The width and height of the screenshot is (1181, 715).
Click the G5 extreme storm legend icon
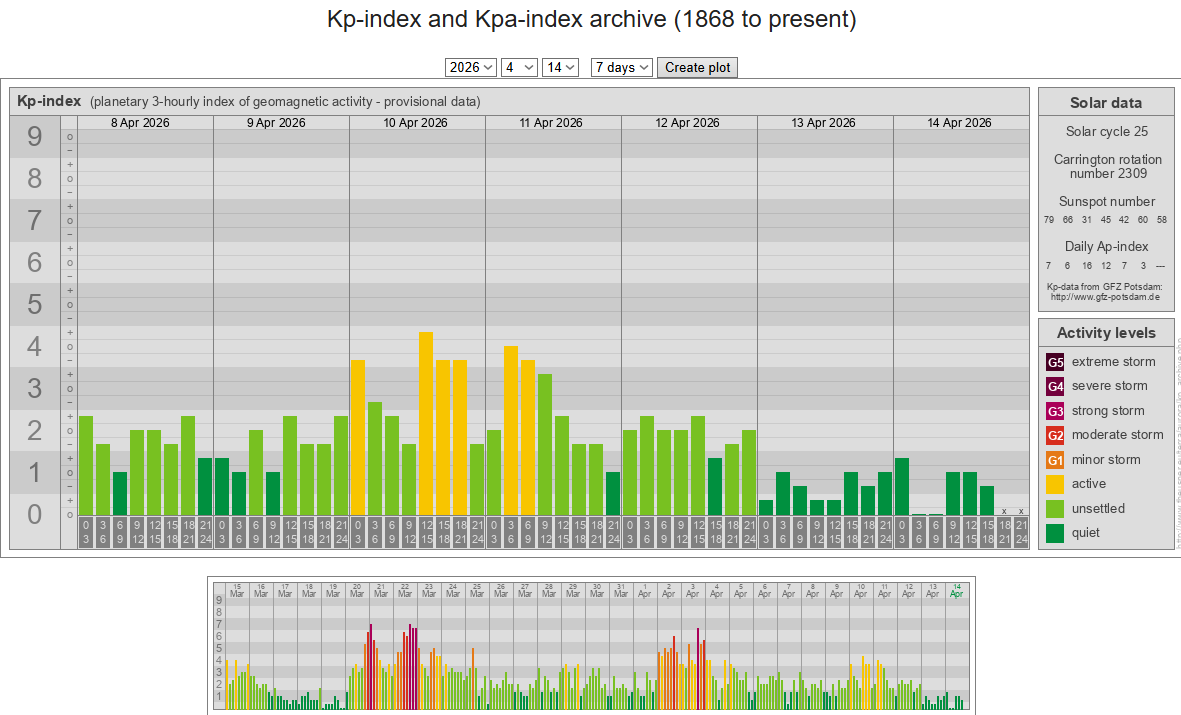[1055, 362]
